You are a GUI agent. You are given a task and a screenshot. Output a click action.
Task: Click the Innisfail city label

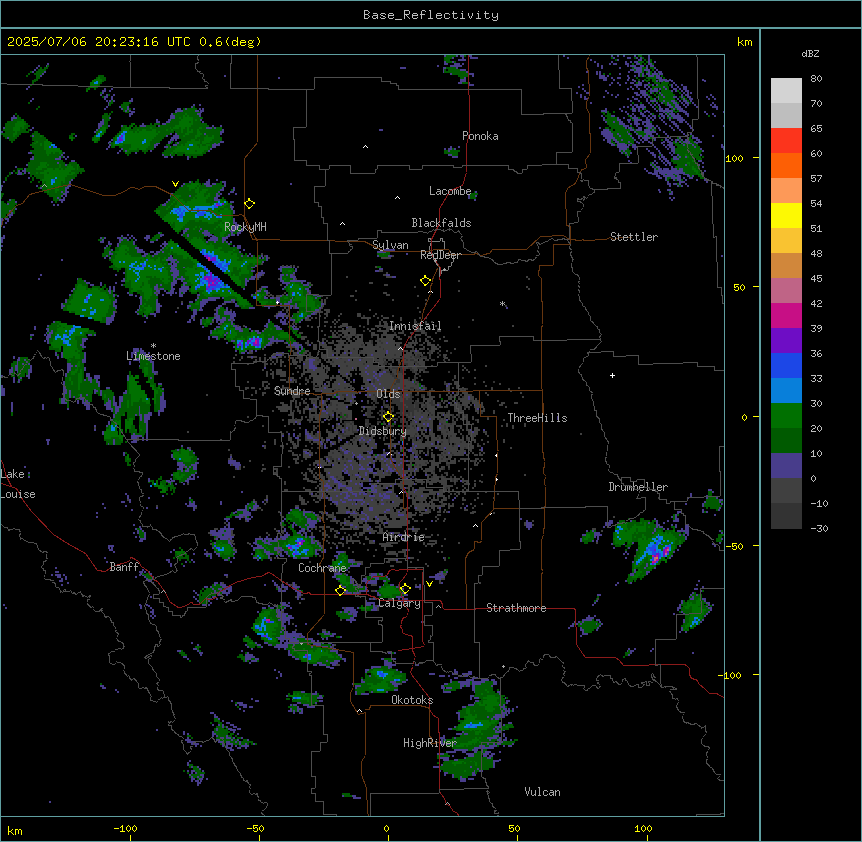tap(415, 326)
